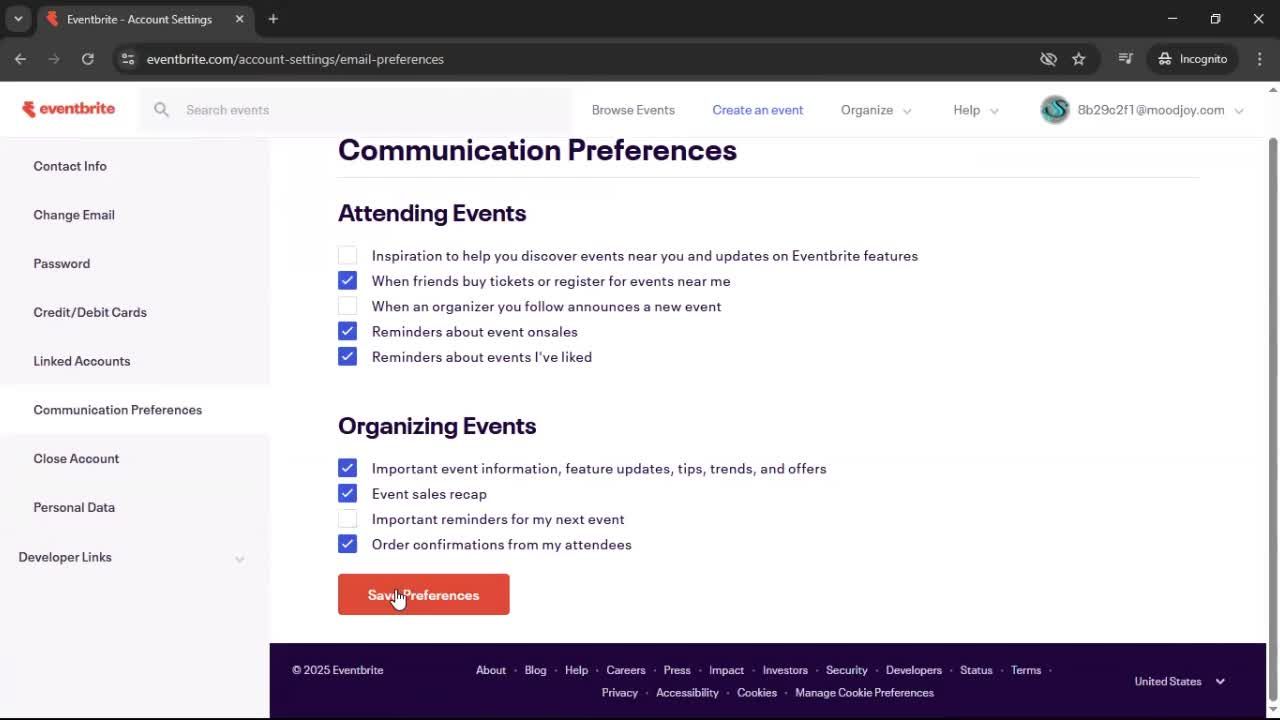Bookmark this page with star icon
Image resolution: width=1280 pixels, height=720 pixels.
[1079, 59]
